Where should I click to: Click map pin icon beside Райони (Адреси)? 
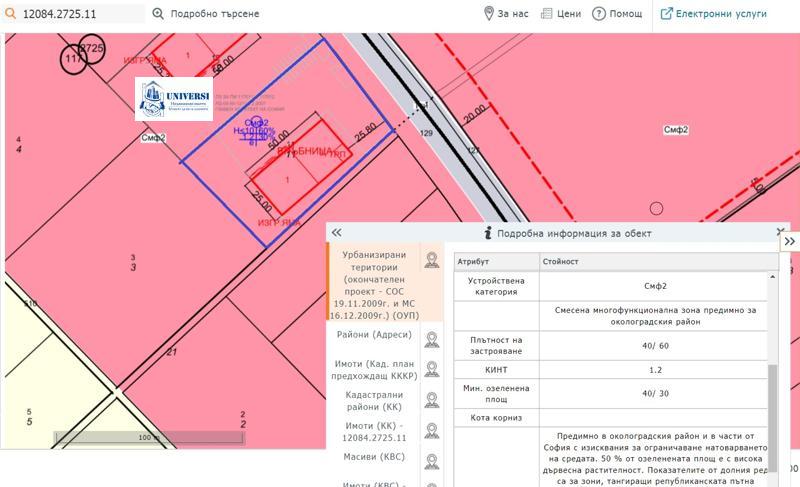tap(431, 339)
